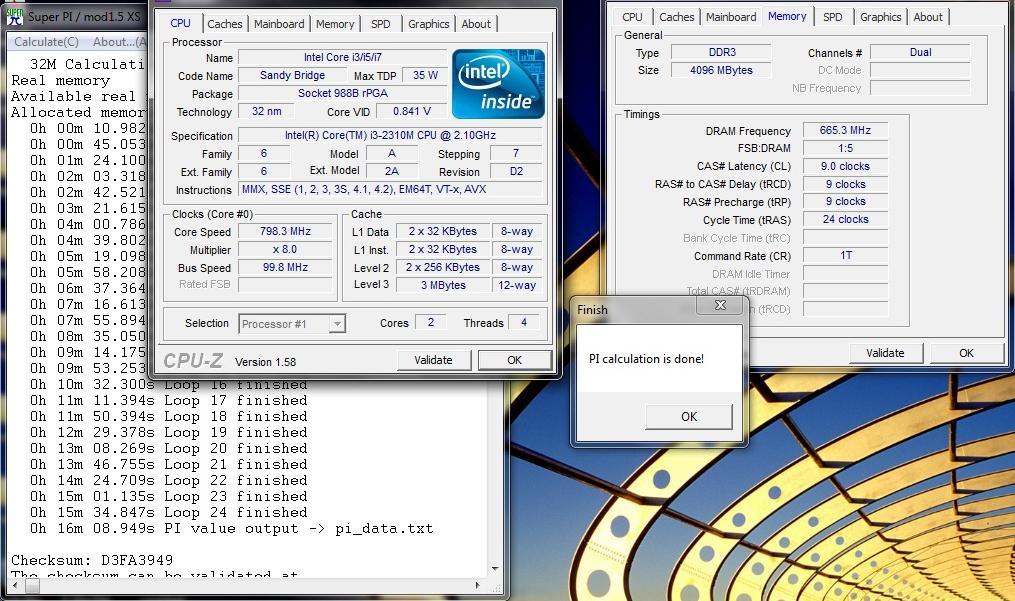This screenshot has width=1015, height=601.
Task: Click the Loop 20 finished line in Super PI
Action: click(168, 448)
